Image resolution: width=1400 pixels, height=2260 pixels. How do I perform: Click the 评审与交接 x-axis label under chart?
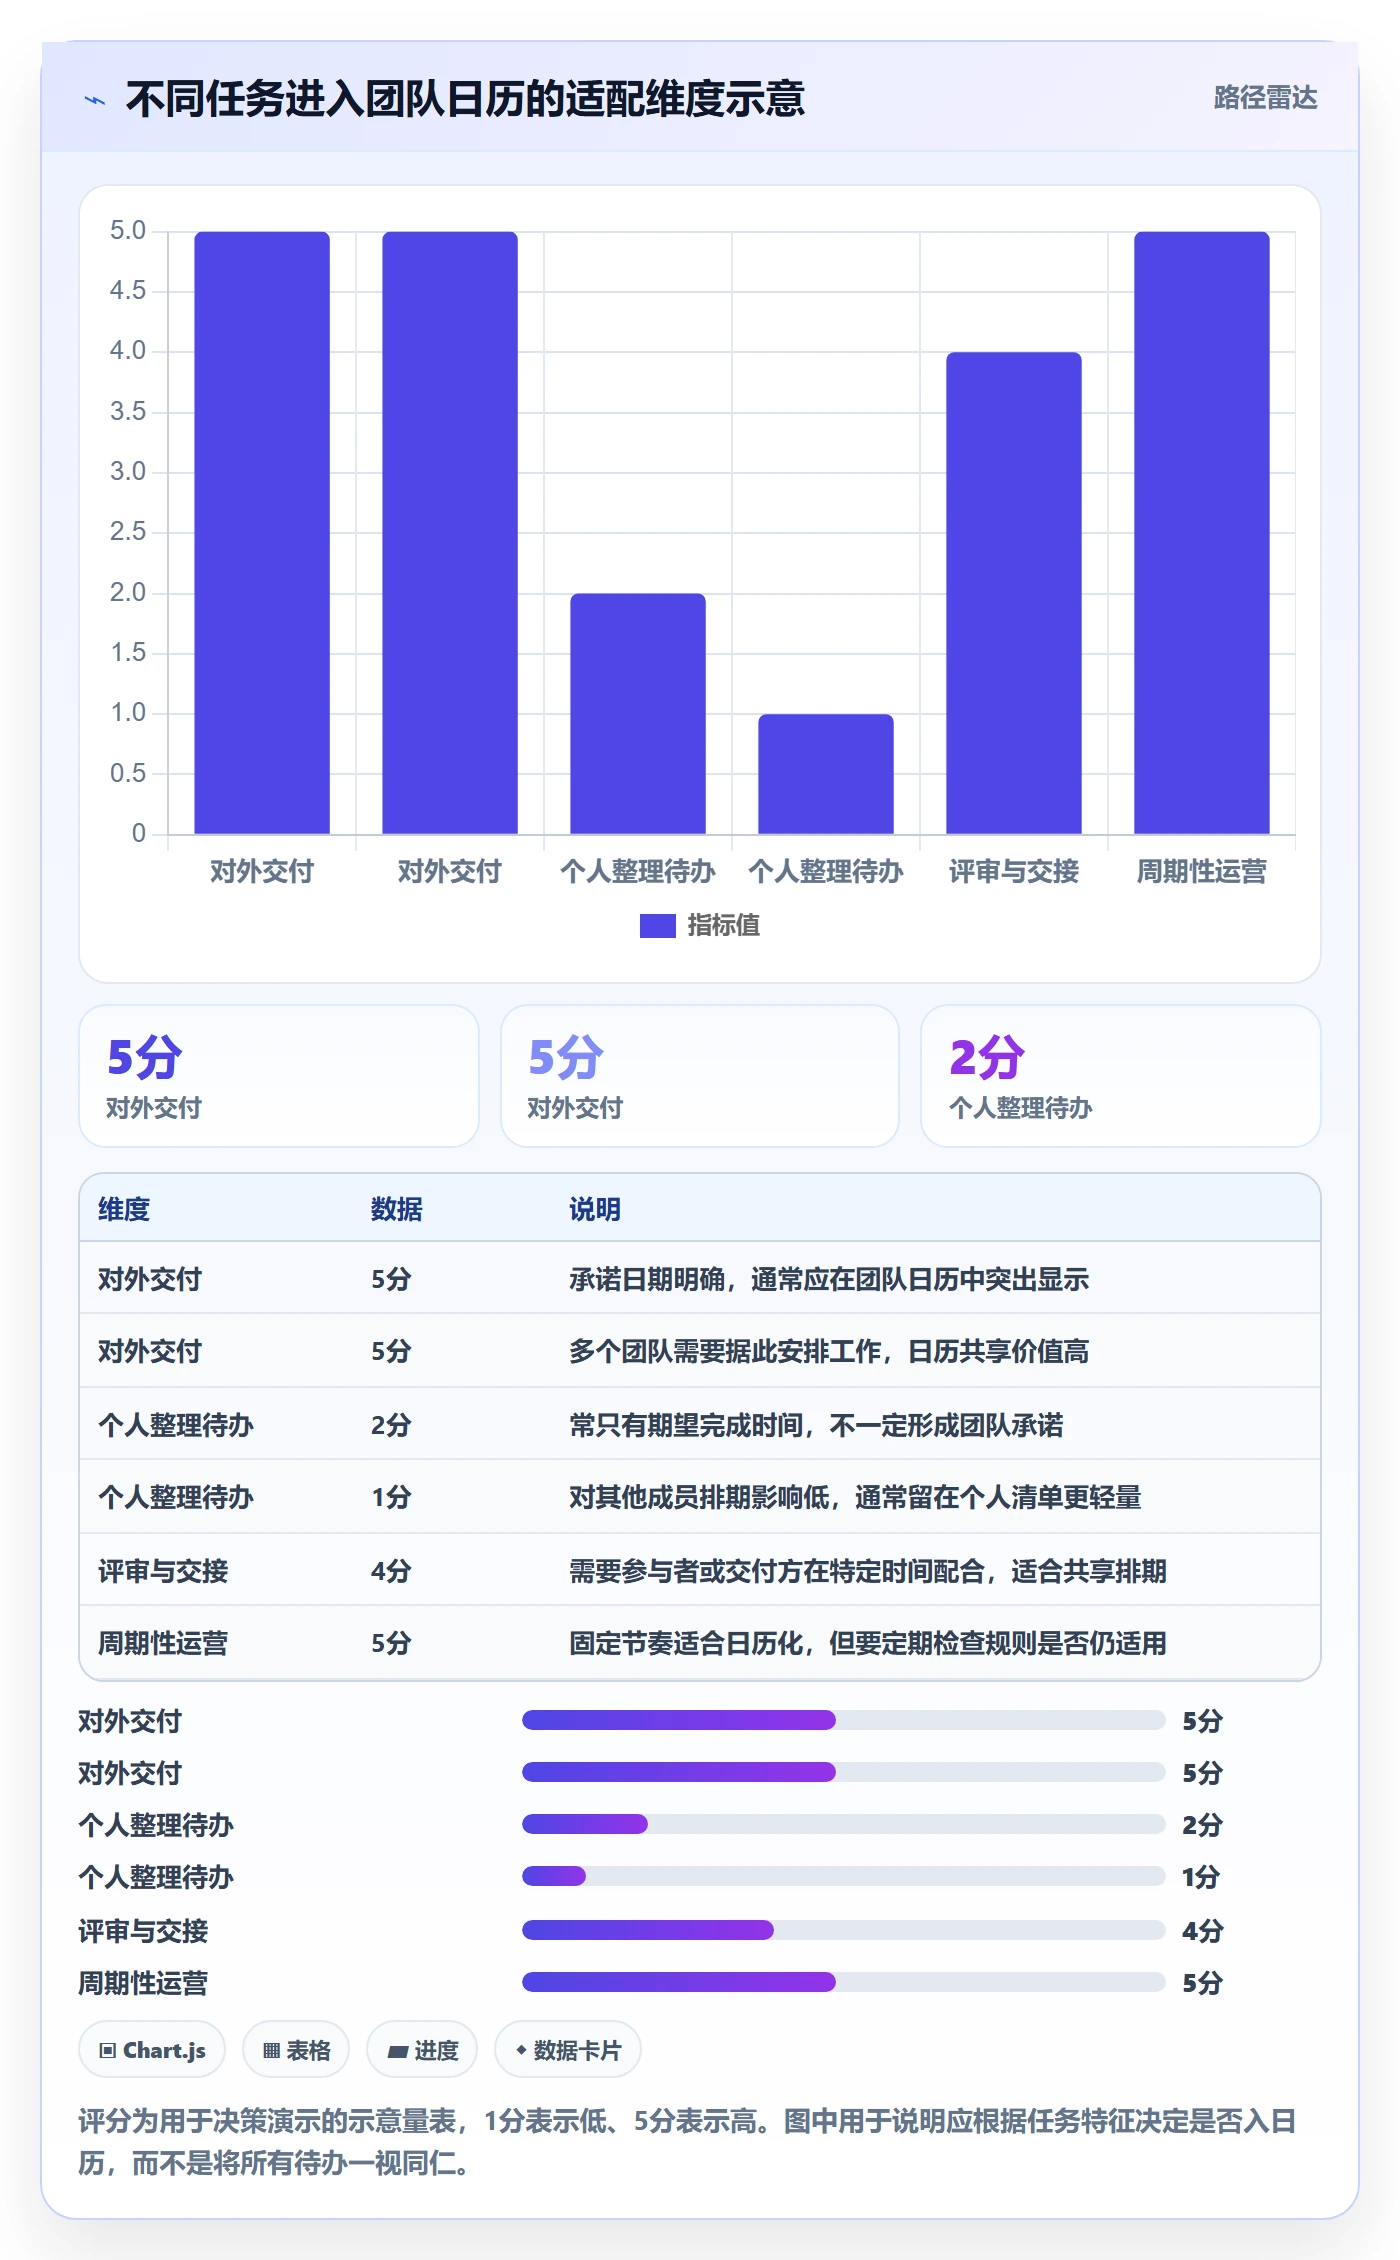click(1013, 872)
